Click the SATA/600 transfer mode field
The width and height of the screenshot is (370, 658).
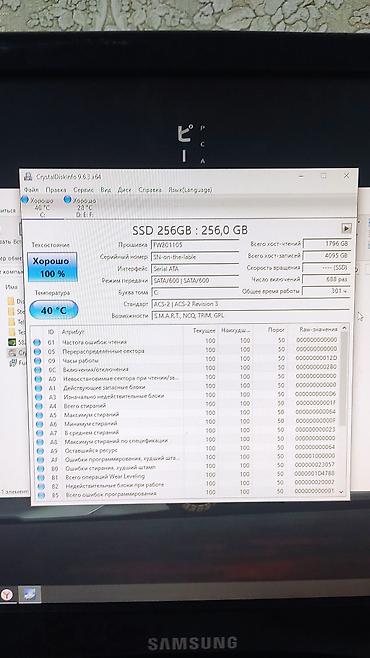(x=195, y=280)
